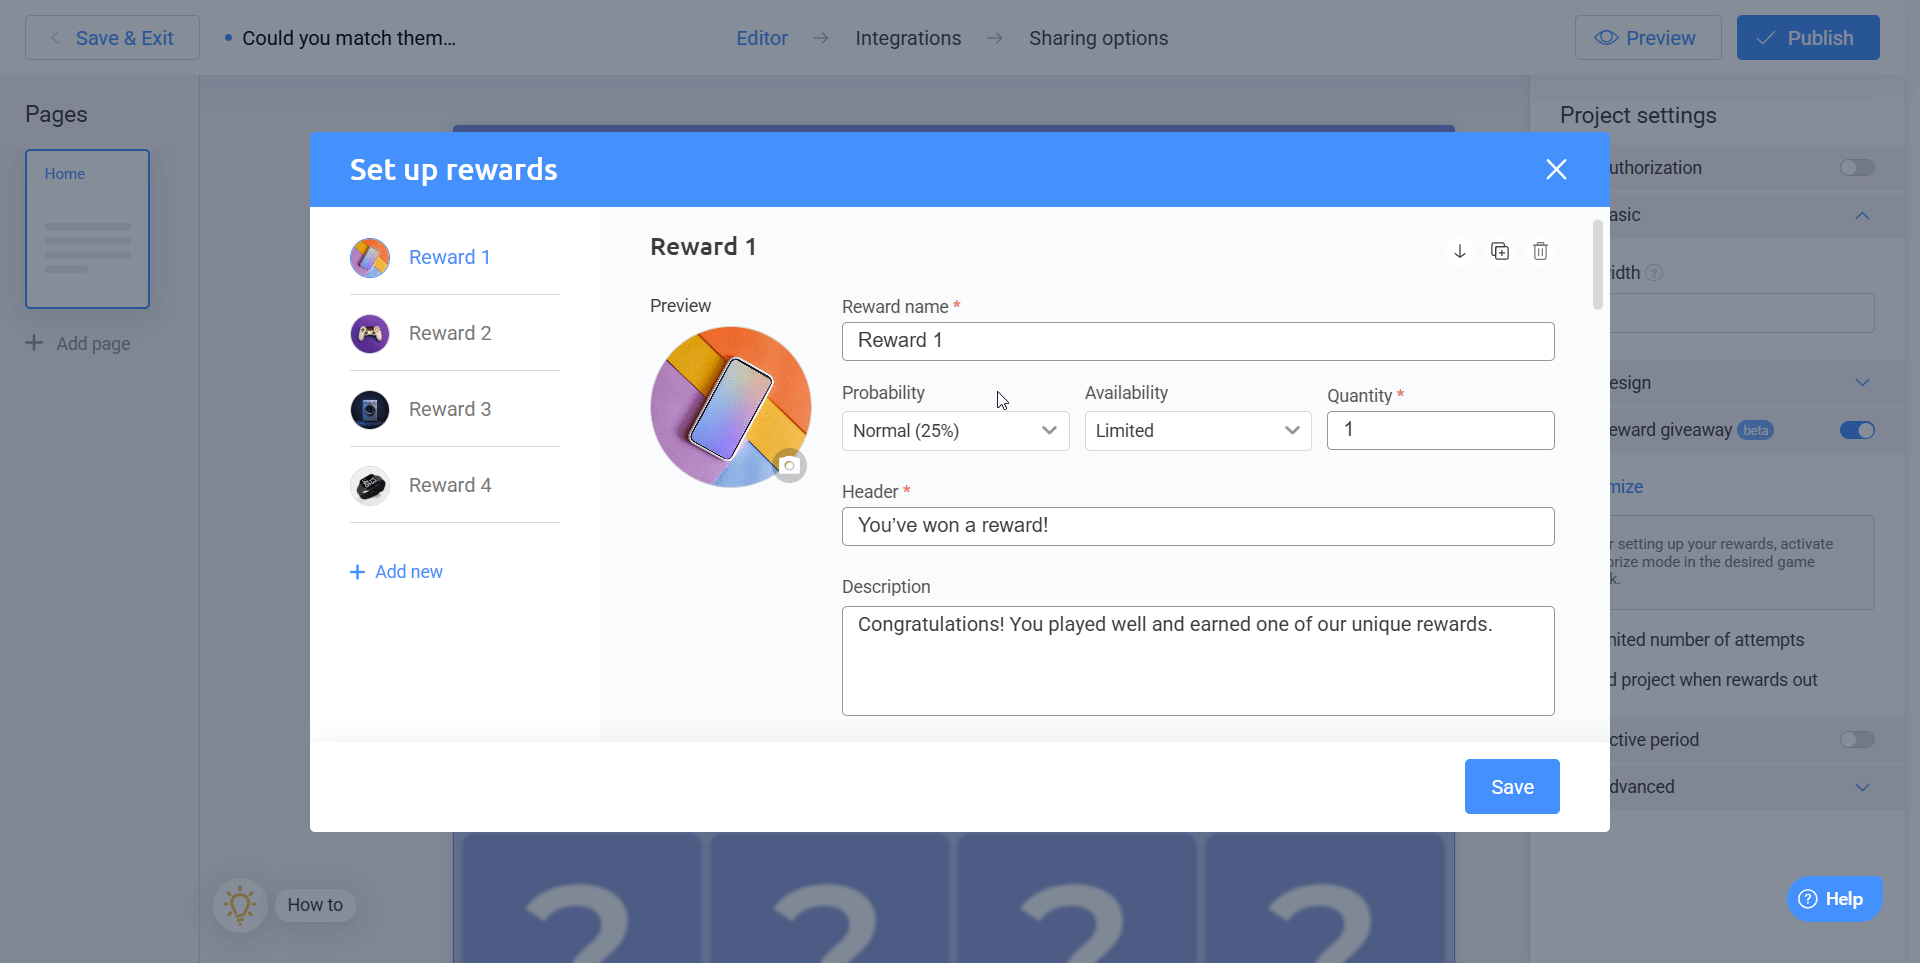This screenshot has height=963, width=1920.
Task: Expand the Advanced settings section
Action: click(1861, 787)
